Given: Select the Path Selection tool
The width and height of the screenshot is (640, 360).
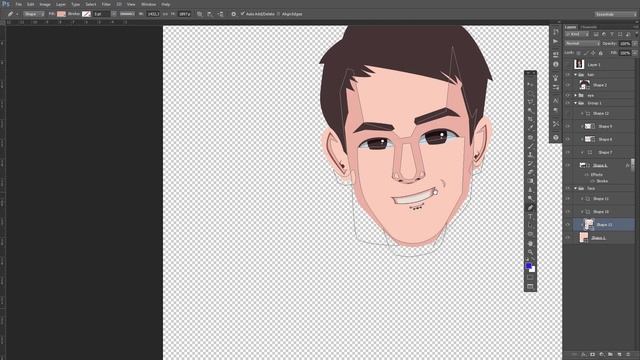Looking at the screenshot, I should point(530,225).
